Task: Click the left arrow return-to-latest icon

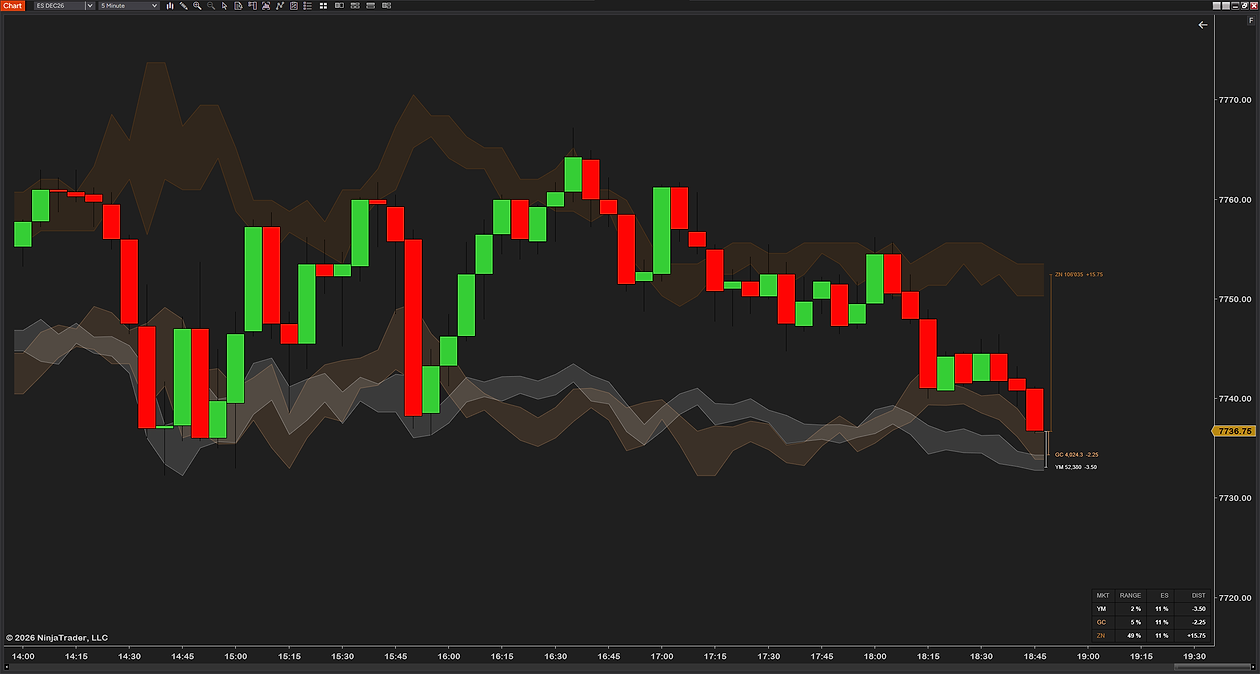Action: tap(1203, 25)
